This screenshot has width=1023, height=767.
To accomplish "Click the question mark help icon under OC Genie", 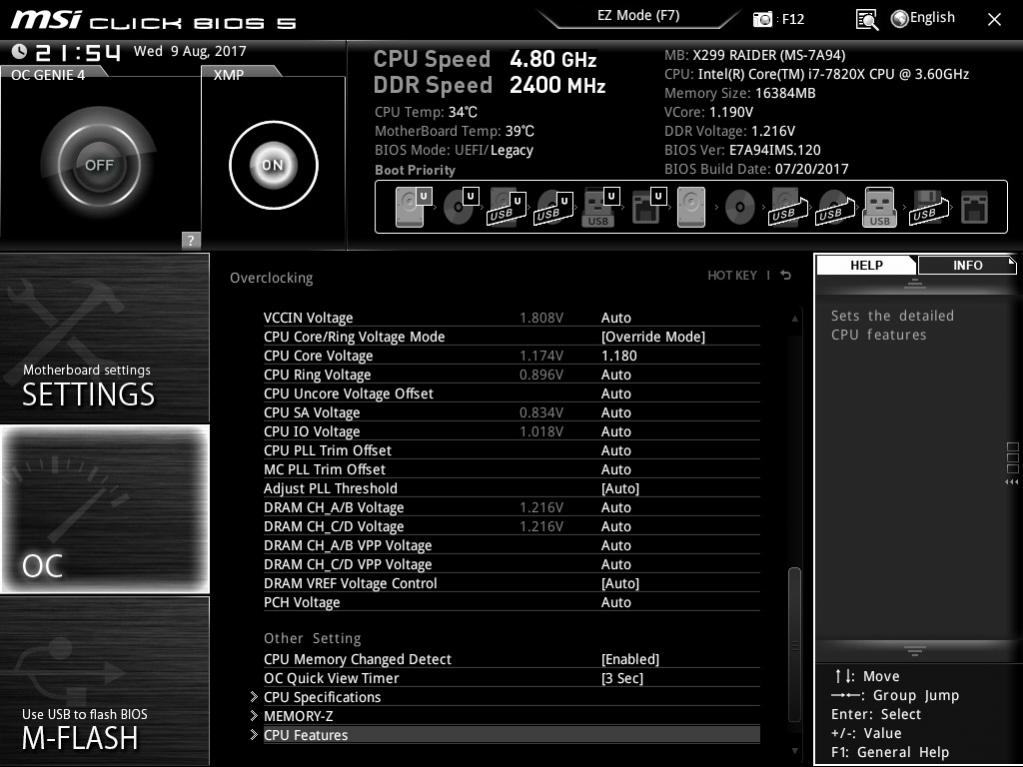I will click(x=191, y=240).
